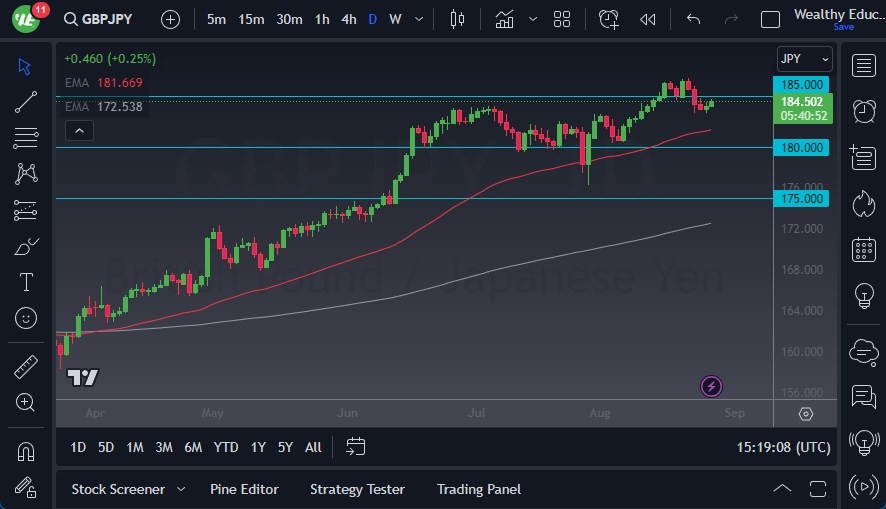This screenshot has height=509, width=886.
Task: Open the more timeframes dropdown arrow
Action: tap(418, 19)
